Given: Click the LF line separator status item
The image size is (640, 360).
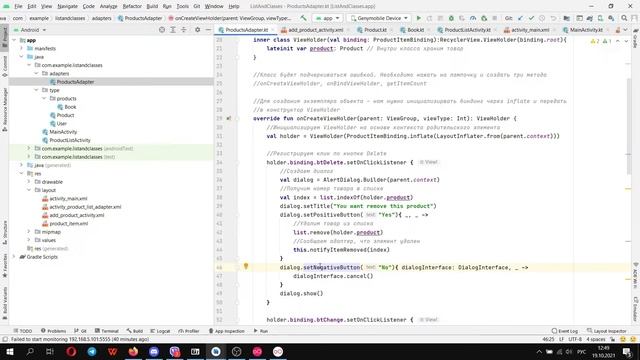Looking at the screenshot, I should (x=561, y=339).
